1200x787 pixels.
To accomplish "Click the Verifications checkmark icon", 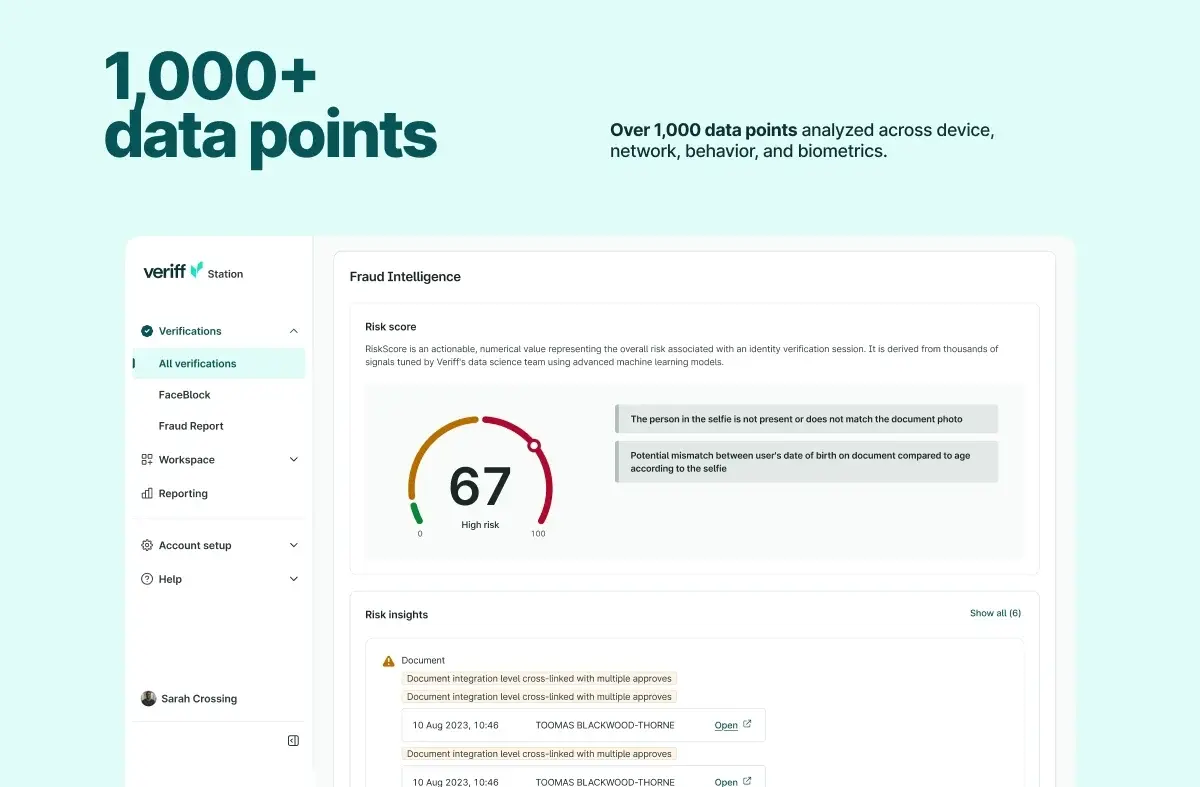I will point(147,331).
